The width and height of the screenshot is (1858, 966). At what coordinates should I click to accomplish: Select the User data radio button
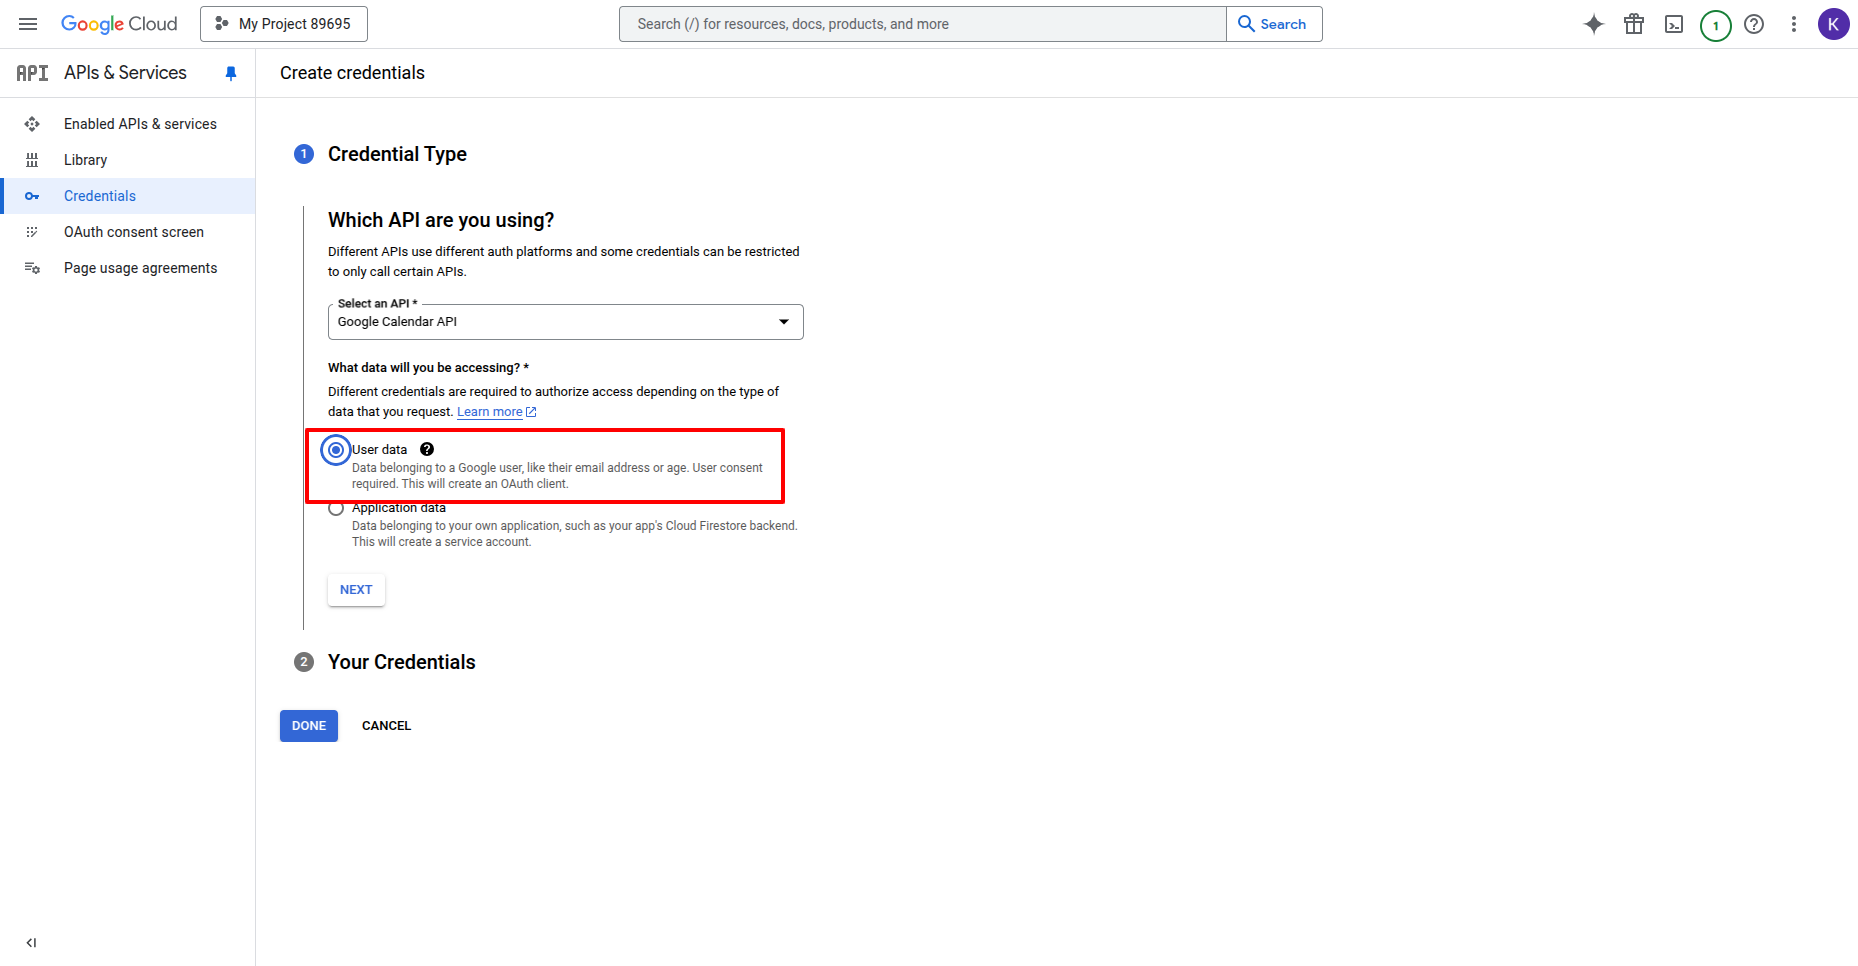[336, 450]
